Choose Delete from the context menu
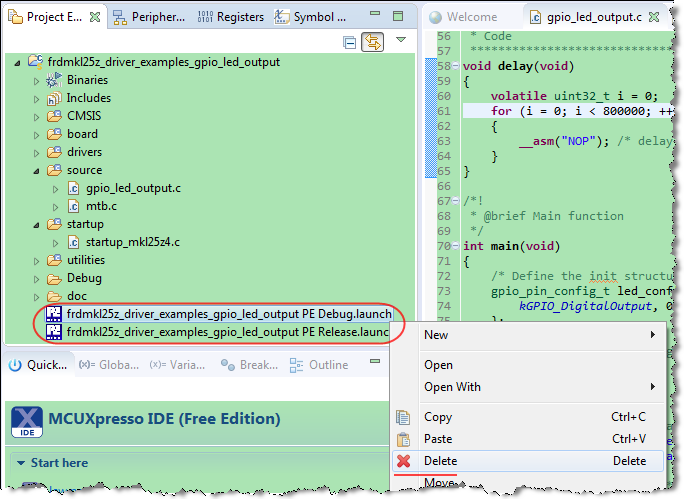684x499 pixels. pos(528,461)
